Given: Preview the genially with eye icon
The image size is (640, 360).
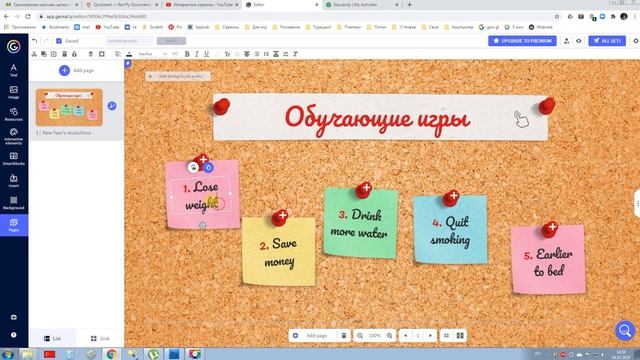Looking at the screenshot, I should [x=579, y=41].
